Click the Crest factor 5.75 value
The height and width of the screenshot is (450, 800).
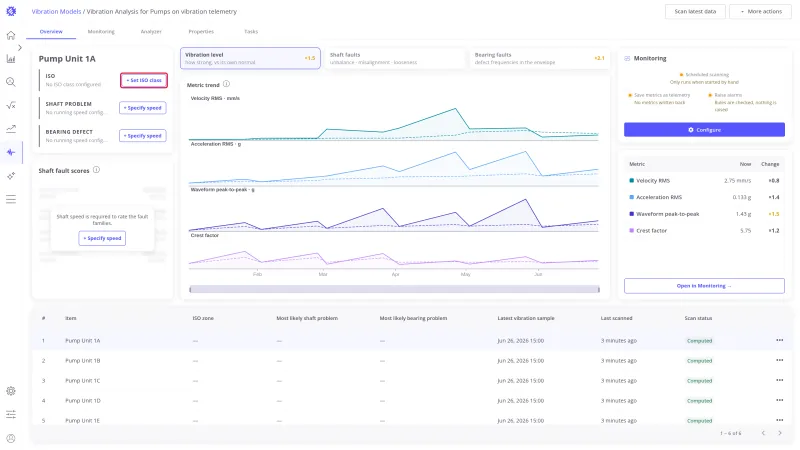745,231
